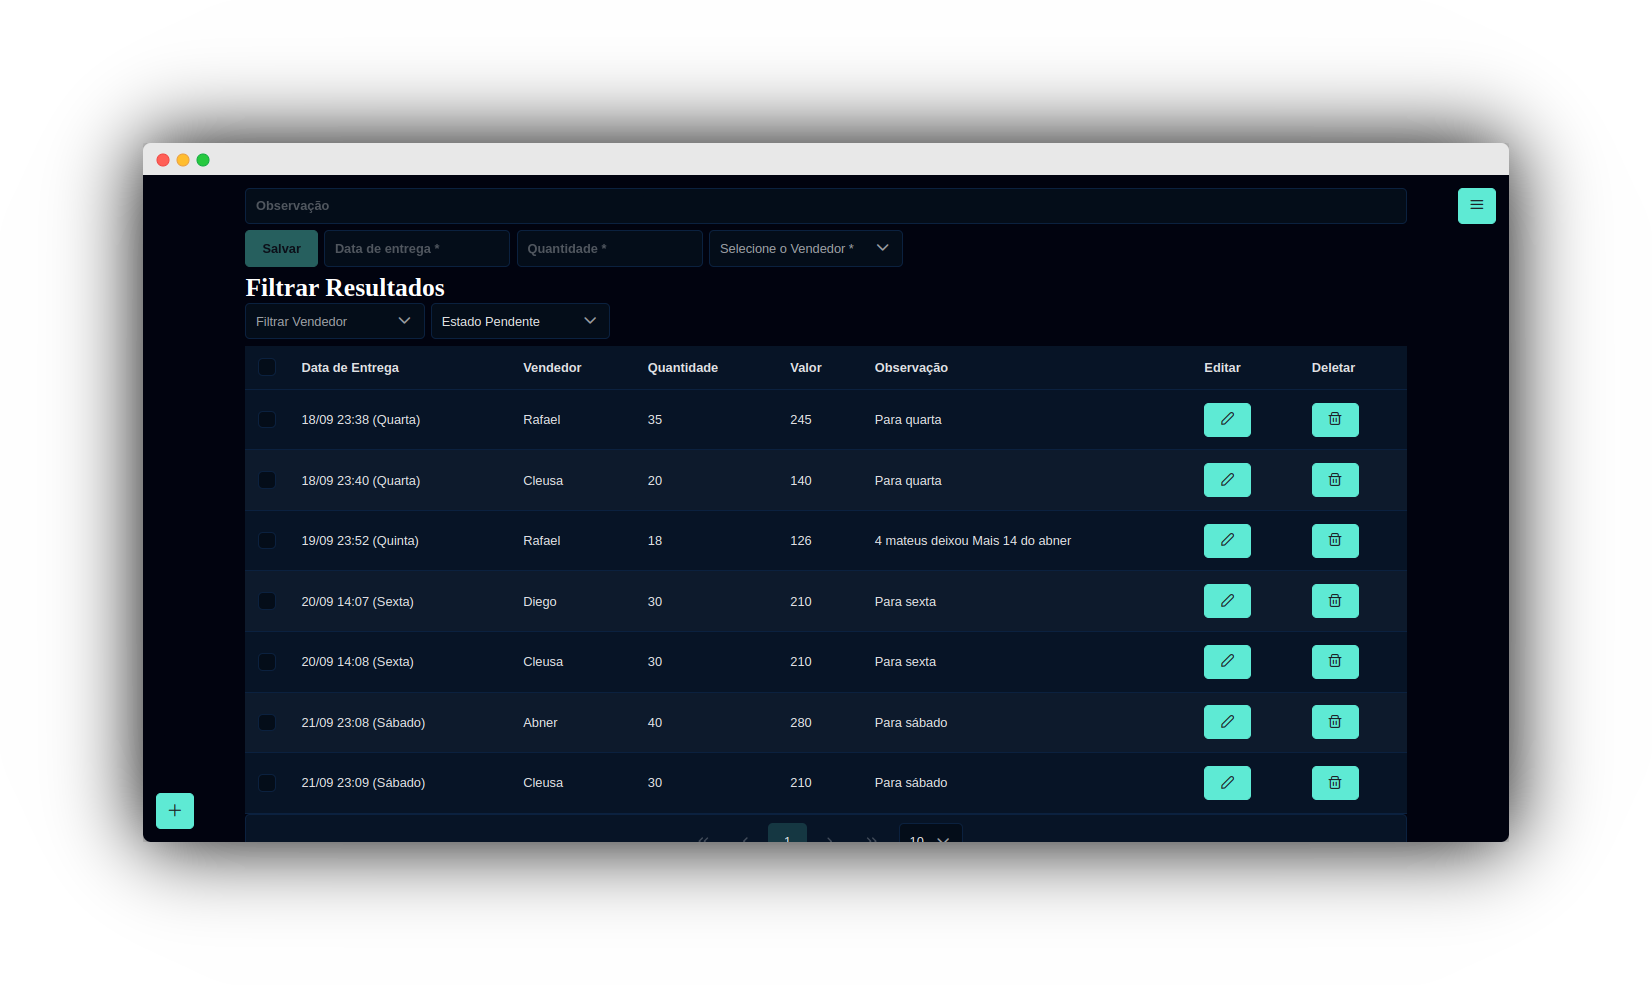Click the floating plus add button
The image size is (1652, 985).
175,811
